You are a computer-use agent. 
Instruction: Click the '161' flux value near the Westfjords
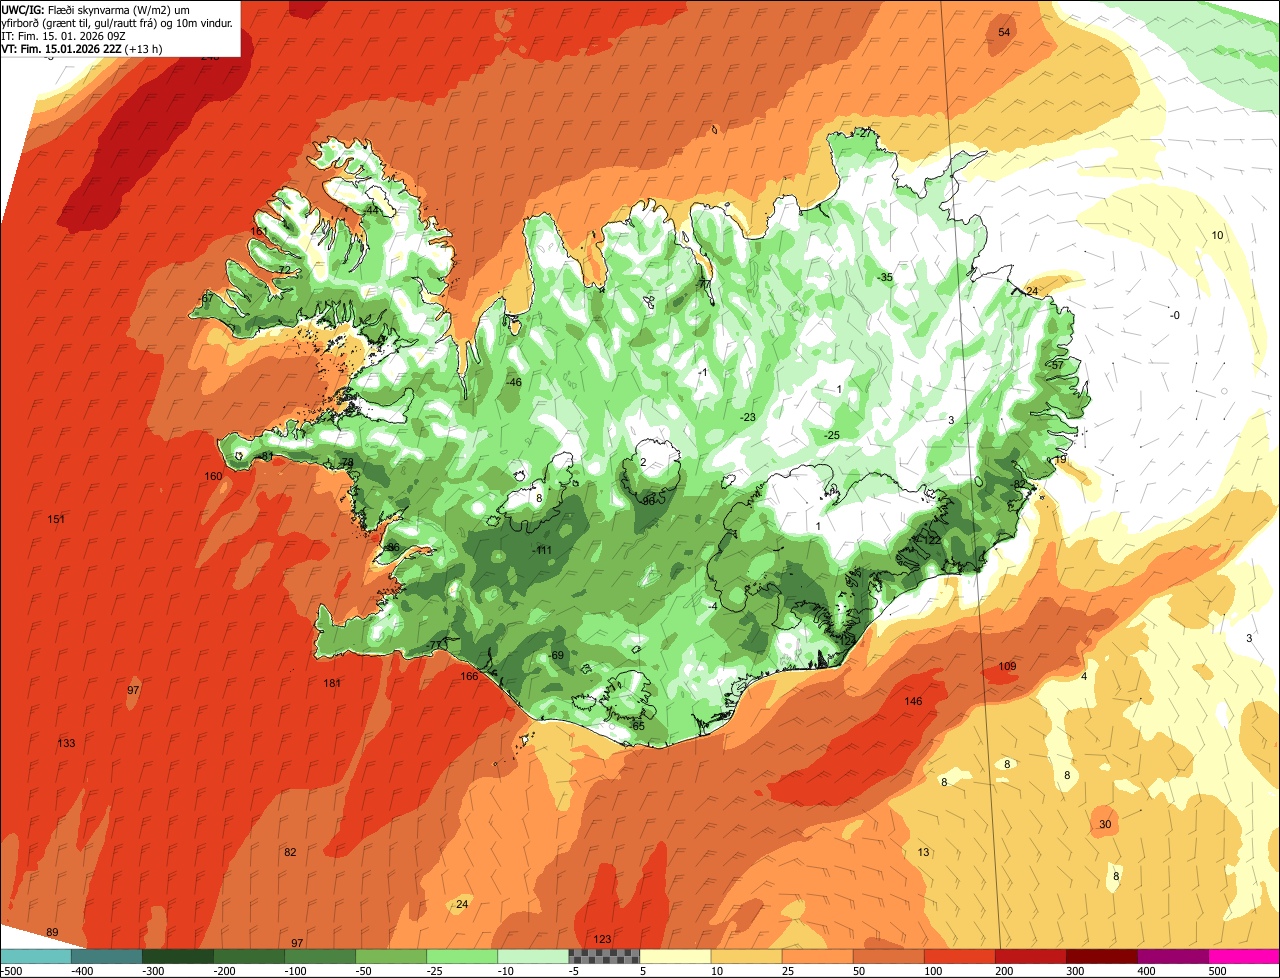click(259, 231)
